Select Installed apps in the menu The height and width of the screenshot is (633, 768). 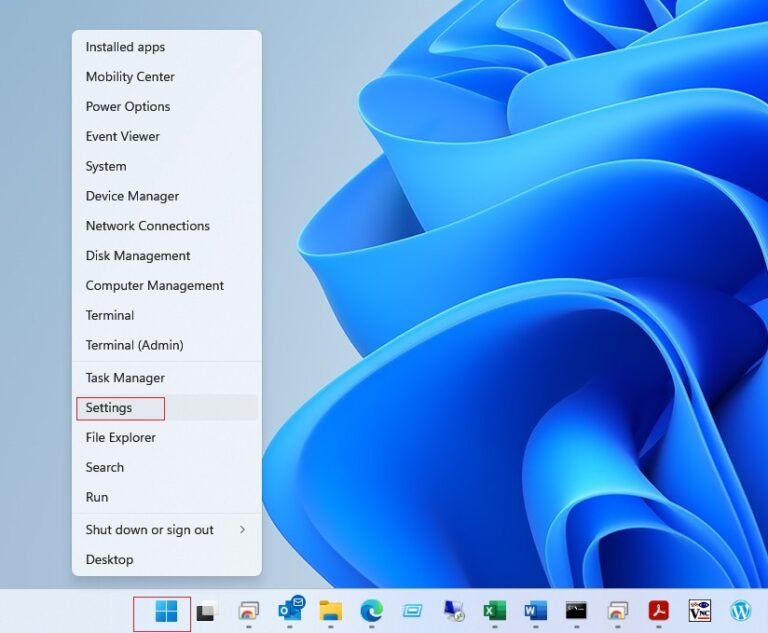click(167, 47)
